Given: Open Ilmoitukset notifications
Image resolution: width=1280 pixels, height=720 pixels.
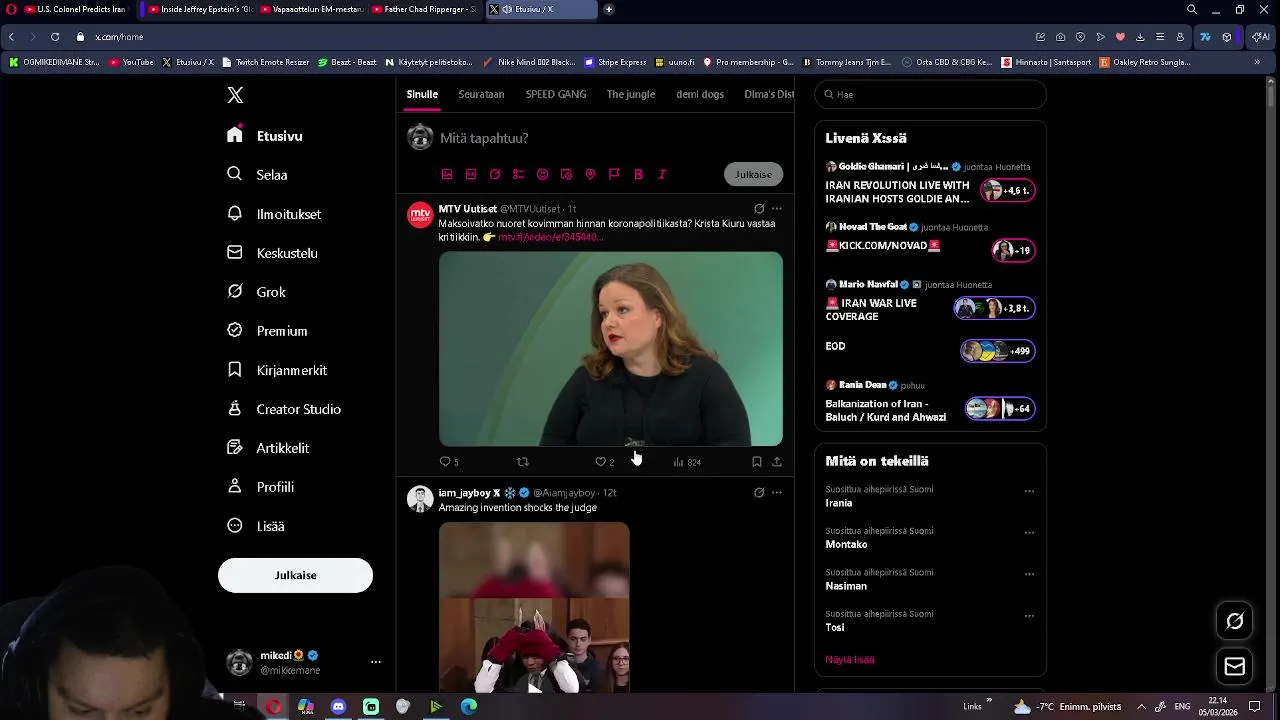Looking at the screenshot, I should [x=274, y=214].
